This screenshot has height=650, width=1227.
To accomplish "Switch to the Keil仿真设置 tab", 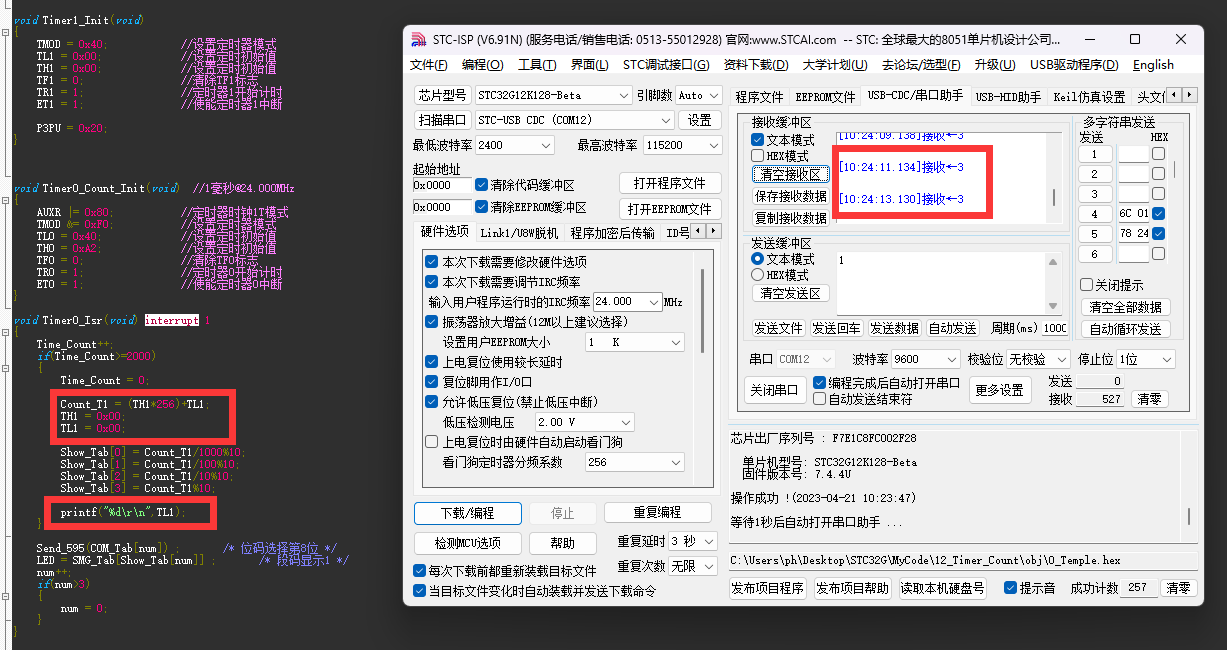I will [x=1089, y=97].
